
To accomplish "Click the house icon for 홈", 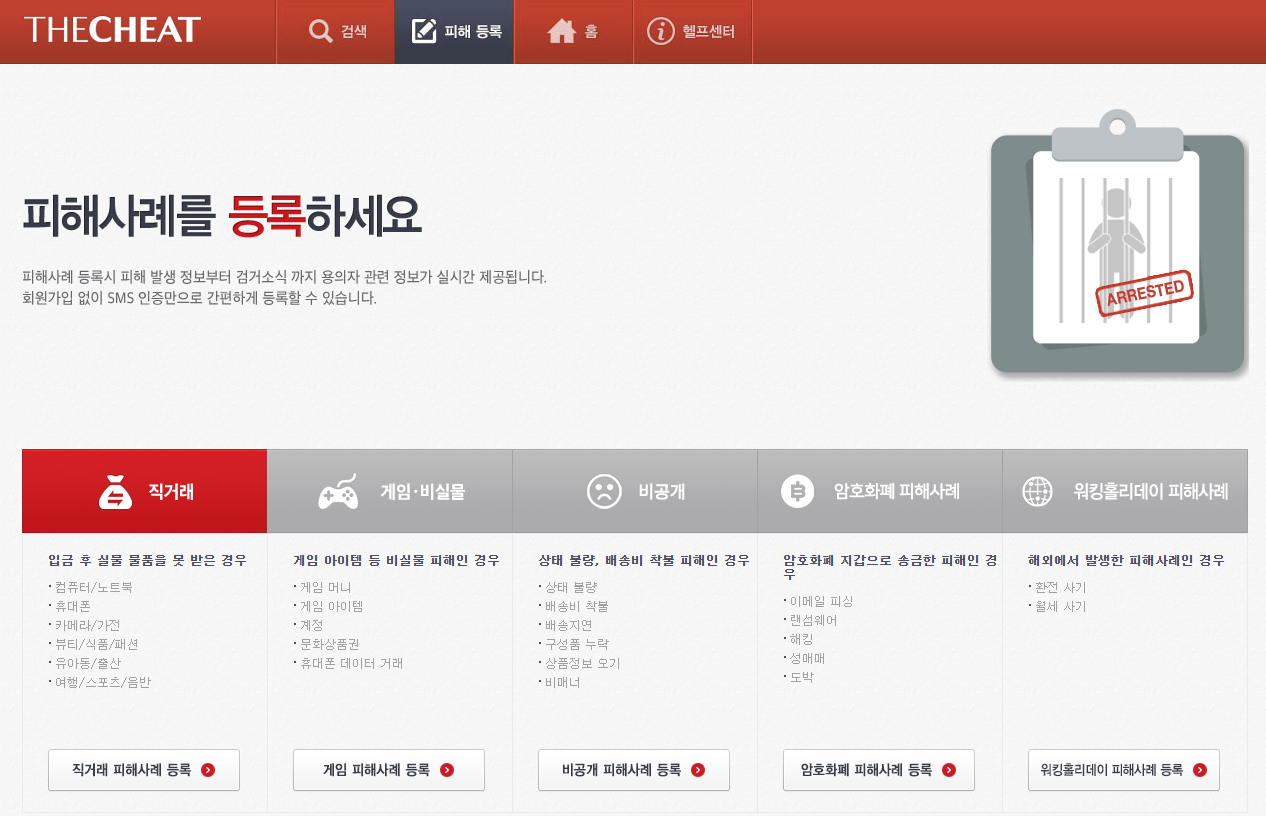I will [x=562, y=32].
